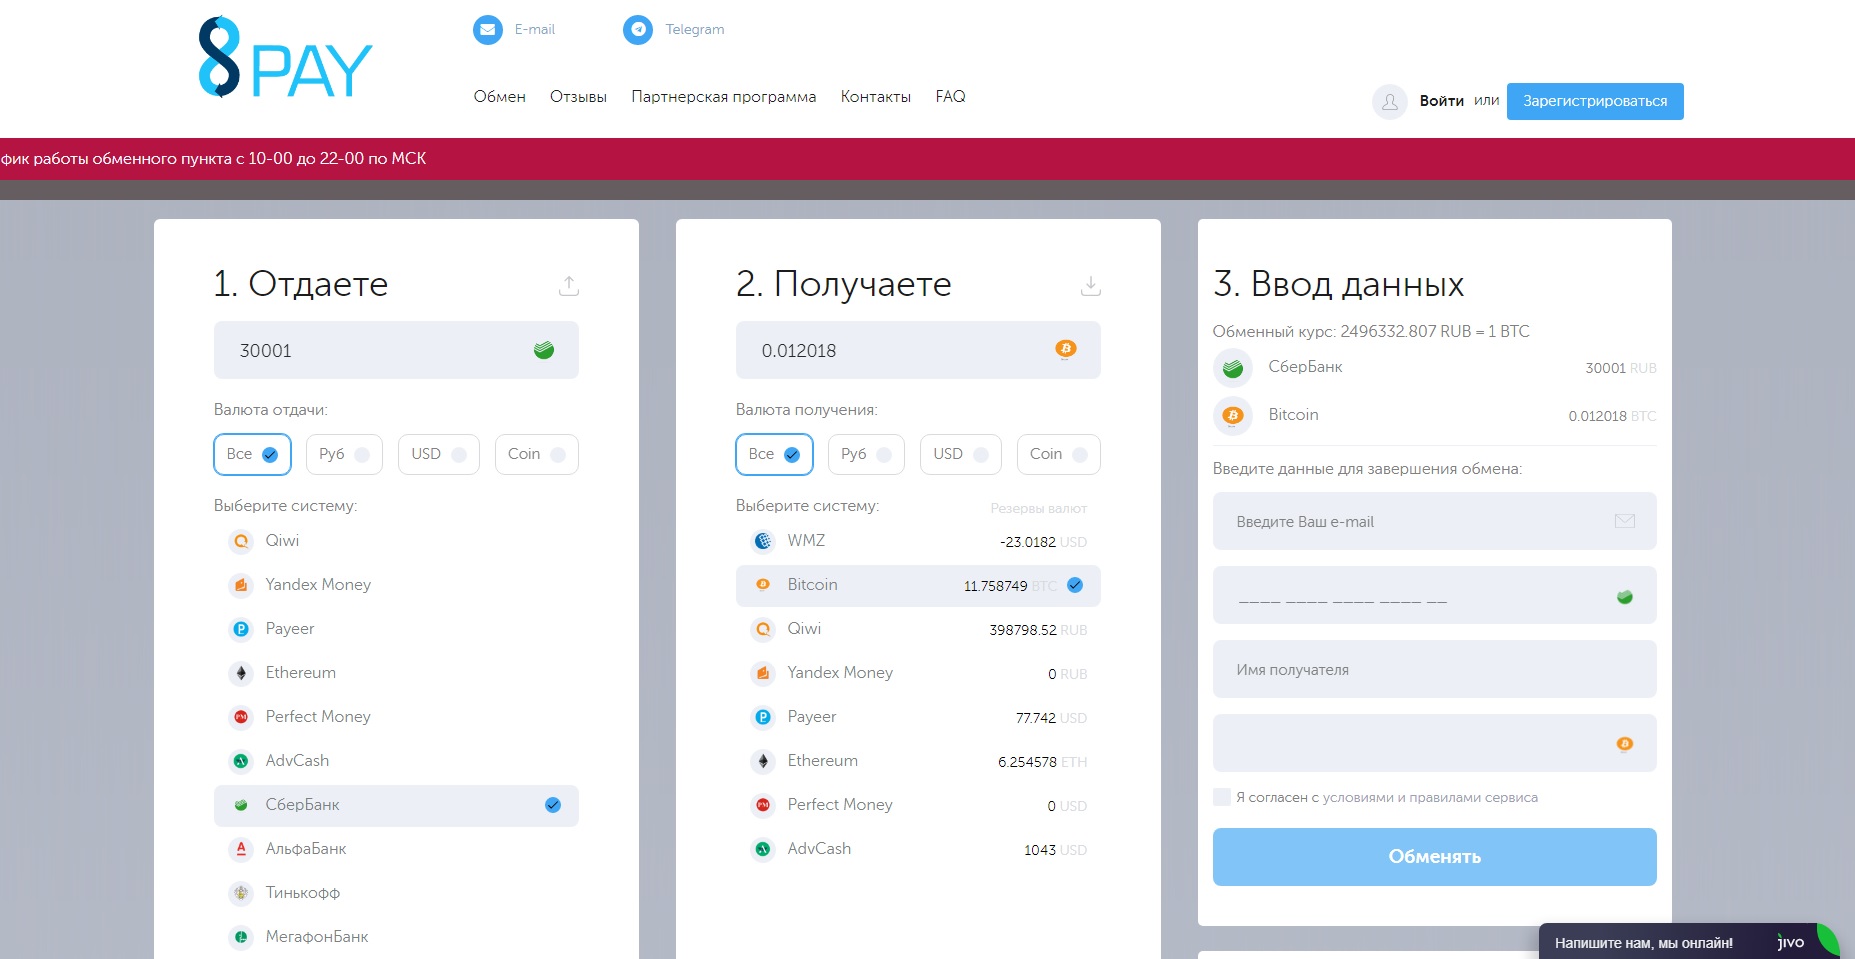1855x959 pixels.
Task: Click the 8PAY logo
Action: (x=285, y=58)
